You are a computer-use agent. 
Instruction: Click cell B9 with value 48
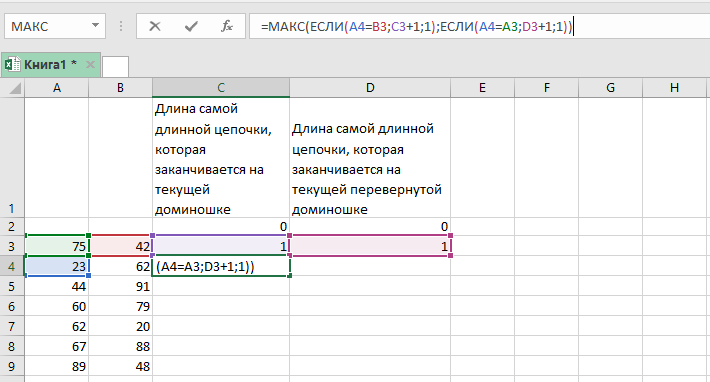coord(120,366)
